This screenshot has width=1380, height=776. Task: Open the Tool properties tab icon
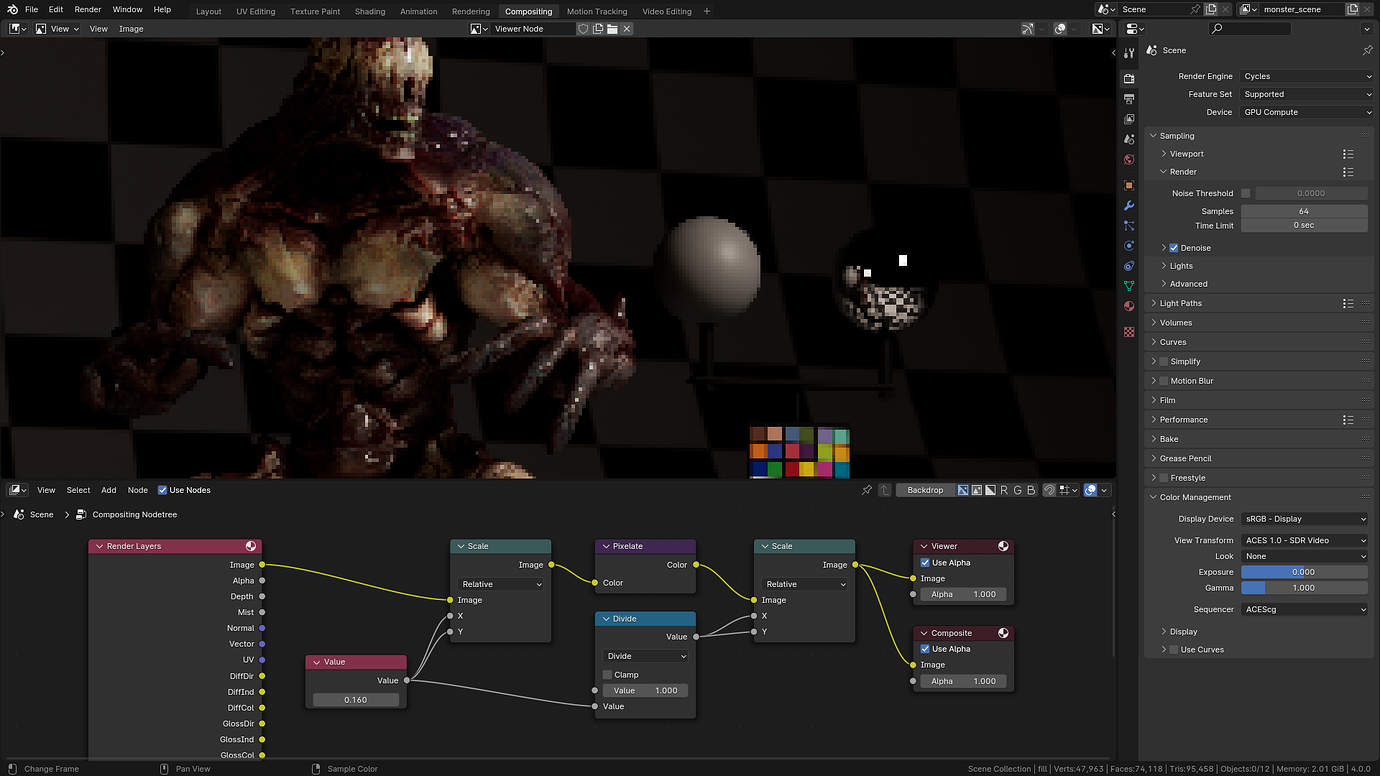[x=1129, y=53]
